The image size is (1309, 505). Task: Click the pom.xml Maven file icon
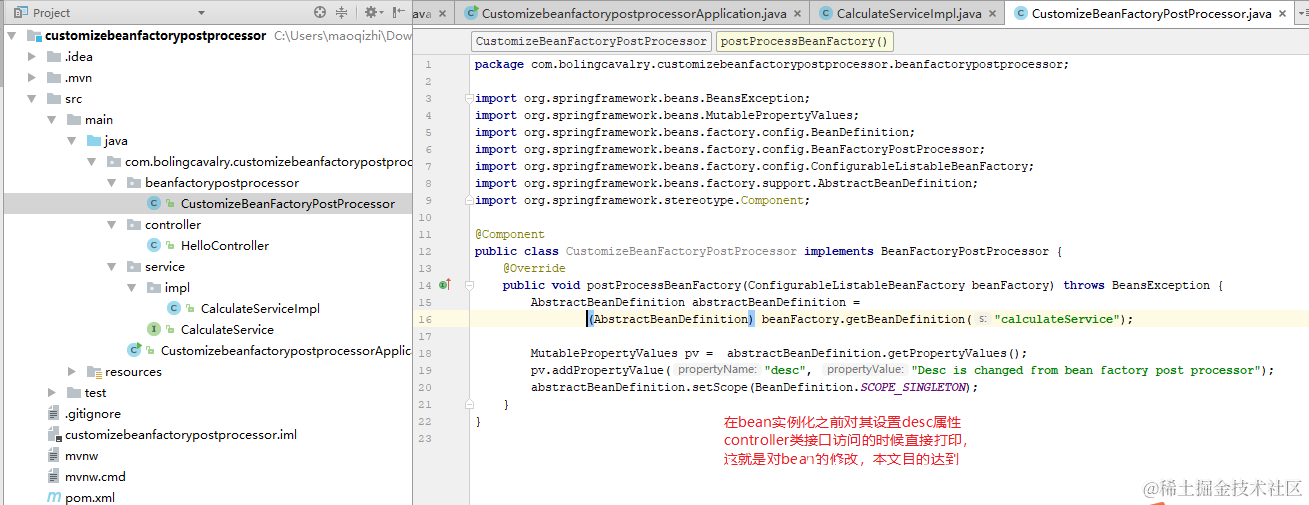(x=54, y=497)
